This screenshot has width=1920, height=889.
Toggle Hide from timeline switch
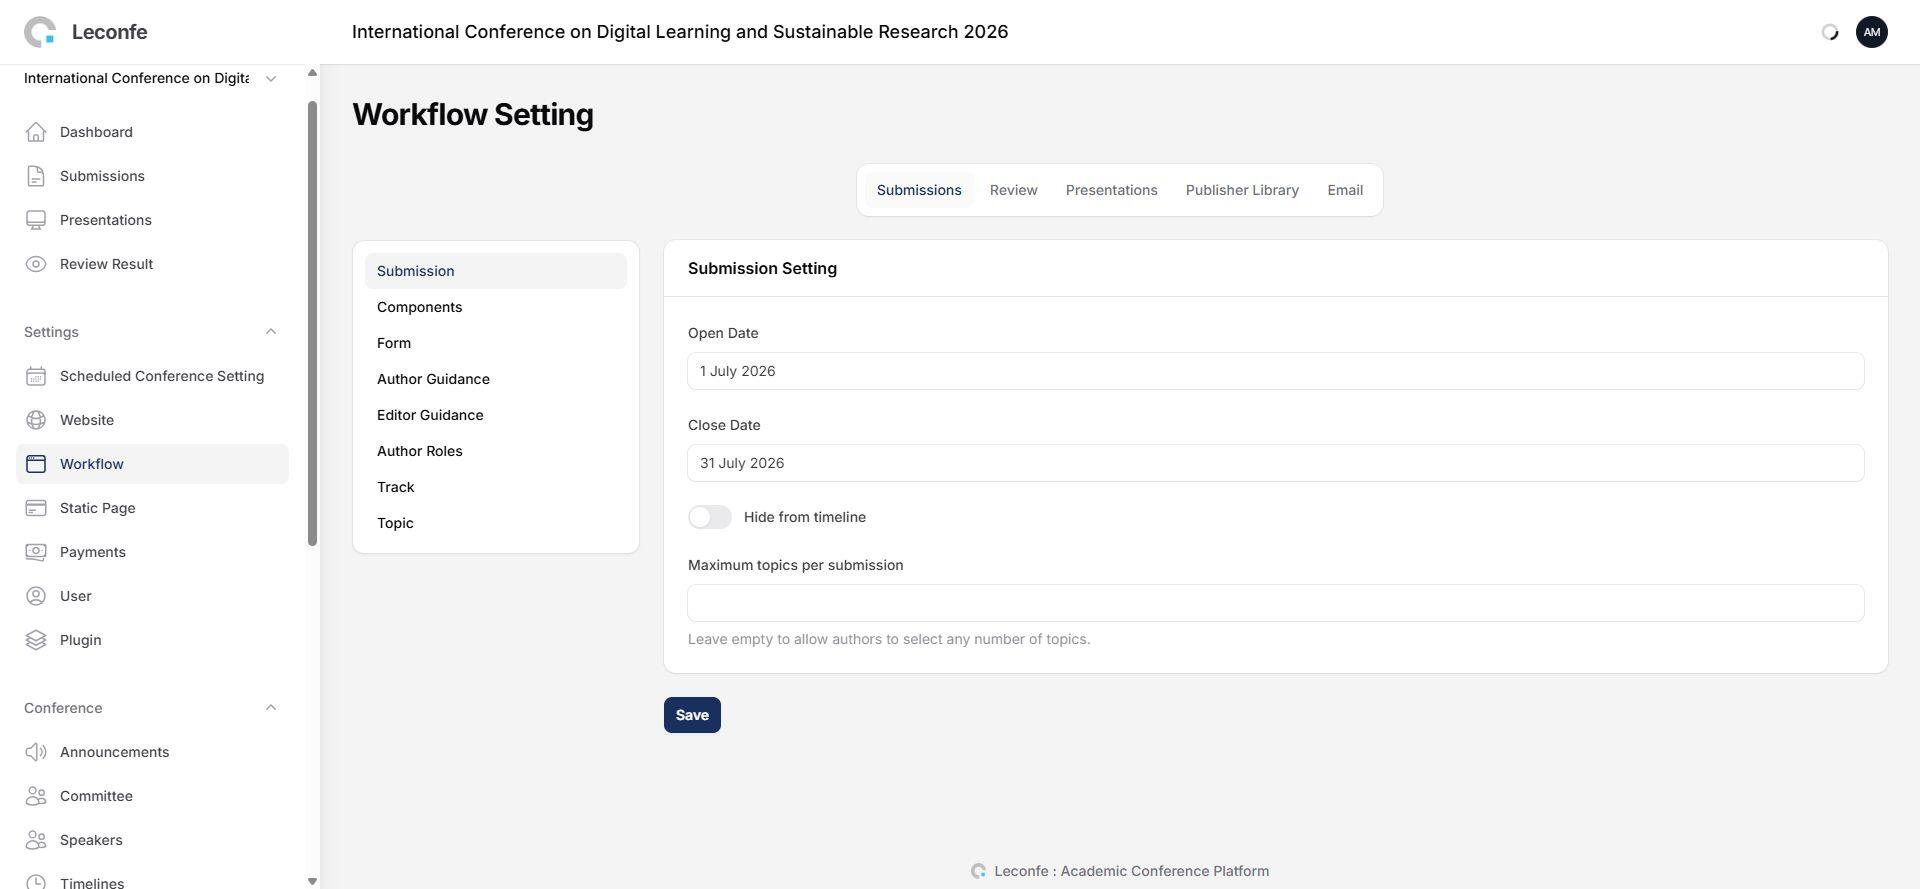tap(710, 517)
